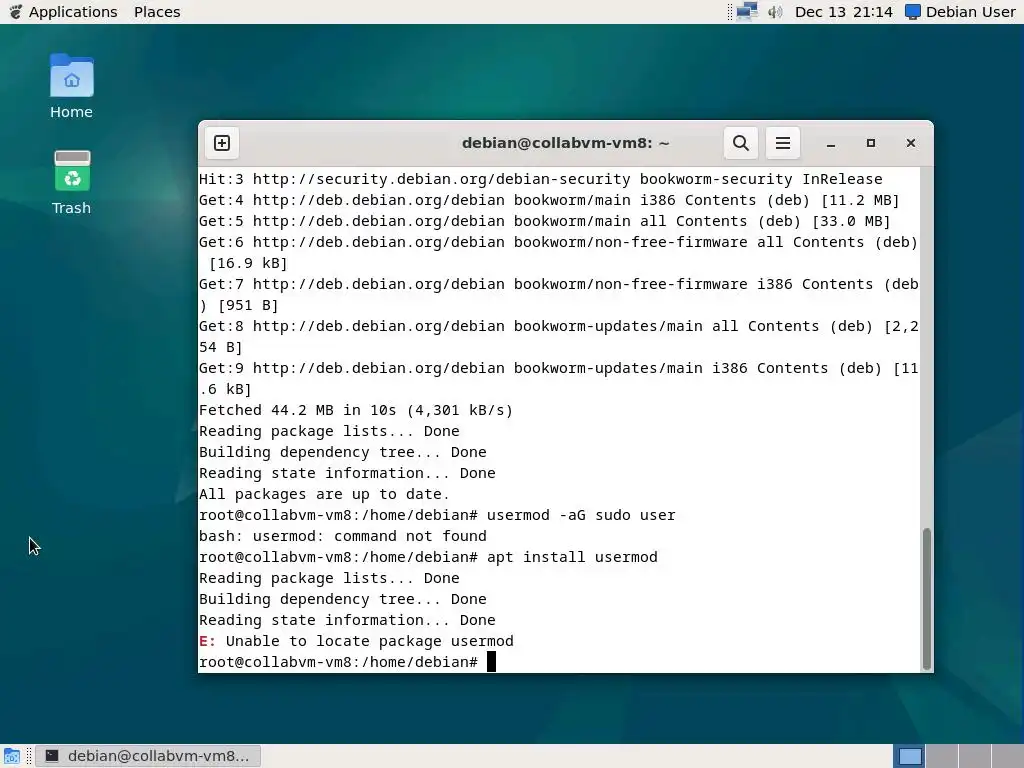Click the terminal vertical scrollbar thumb

926,599
